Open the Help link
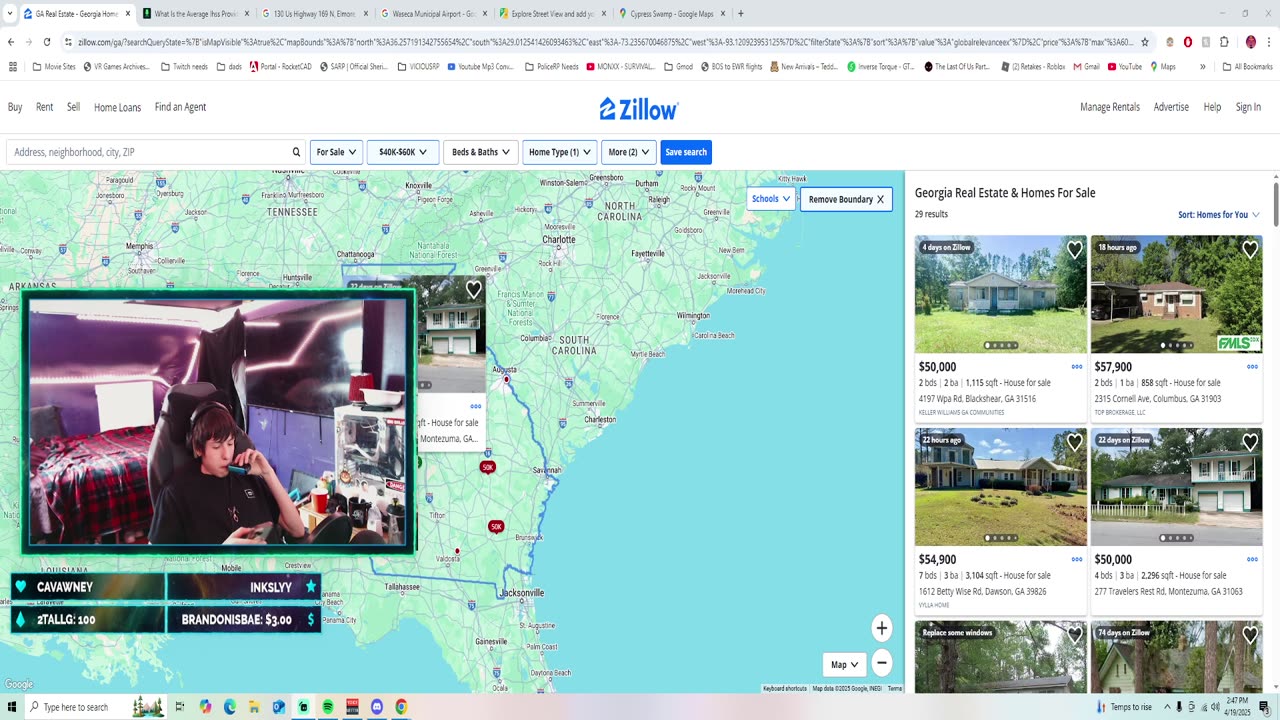The height and width of the screenshot is (720, 1280). coord(1212,107)
